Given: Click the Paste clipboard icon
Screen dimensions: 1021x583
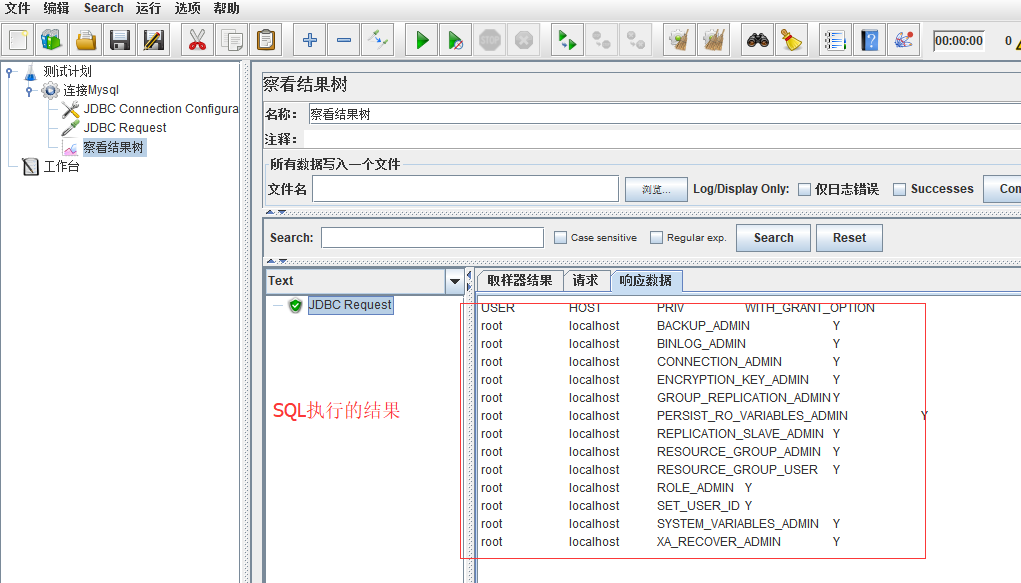Looking at the screenshot, I should (266, 40).
